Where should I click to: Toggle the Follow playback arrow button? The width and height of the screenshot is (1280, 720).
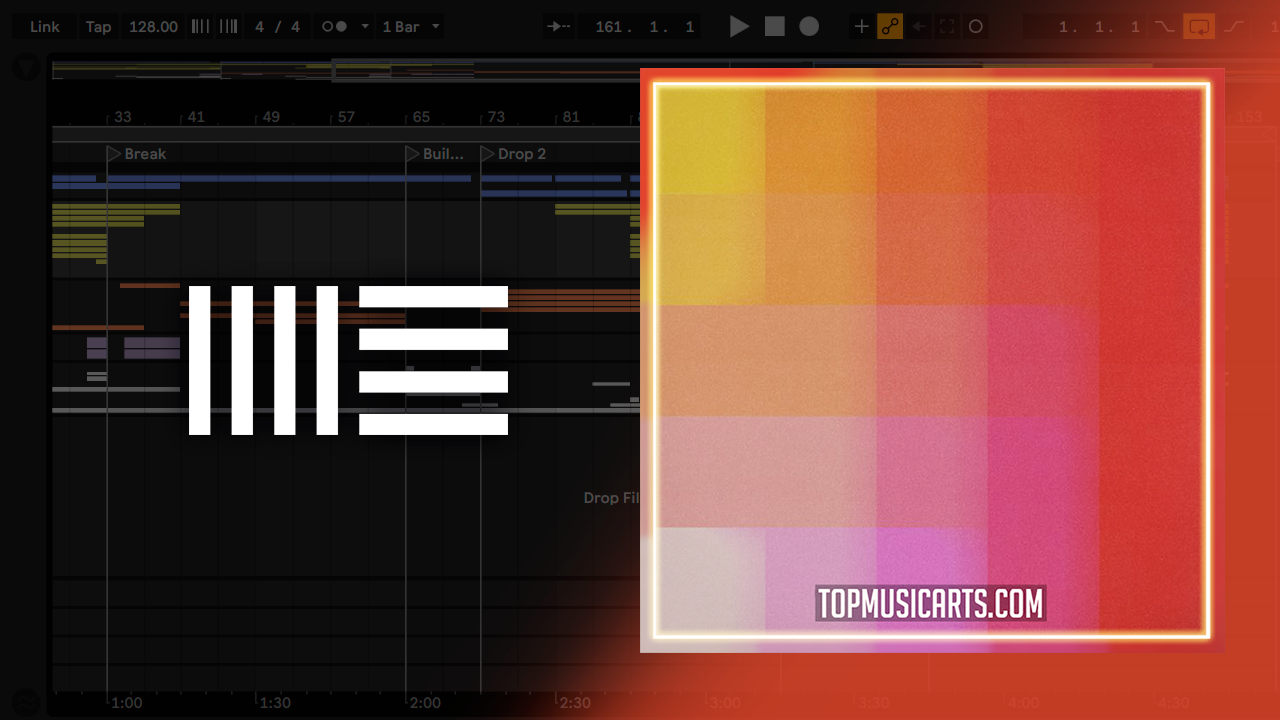point(560,27)
